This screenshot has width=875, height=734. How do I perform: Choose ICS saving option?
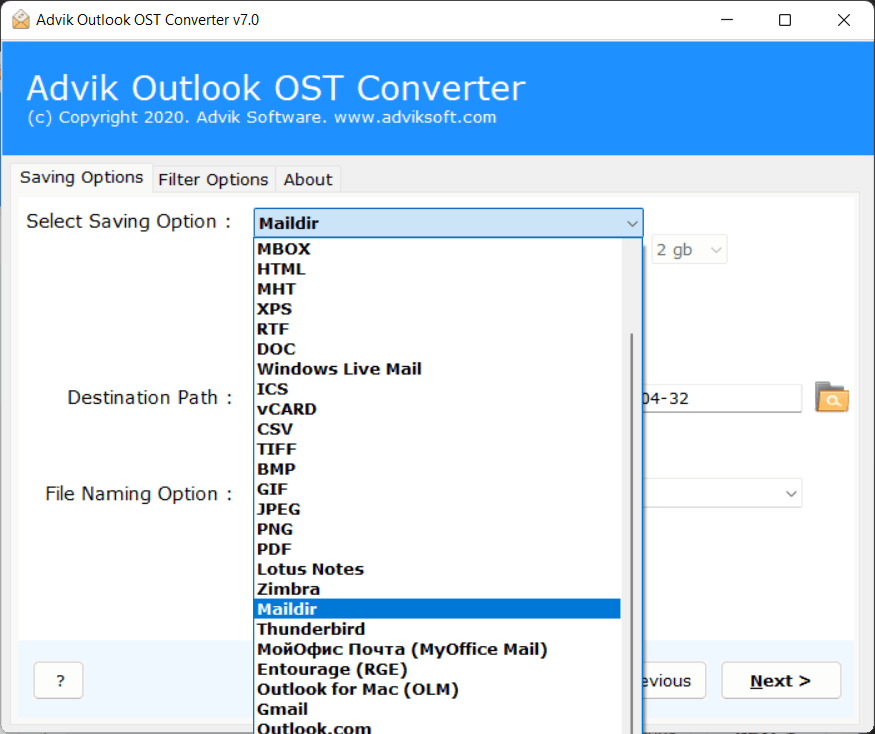tap(437, 389)
